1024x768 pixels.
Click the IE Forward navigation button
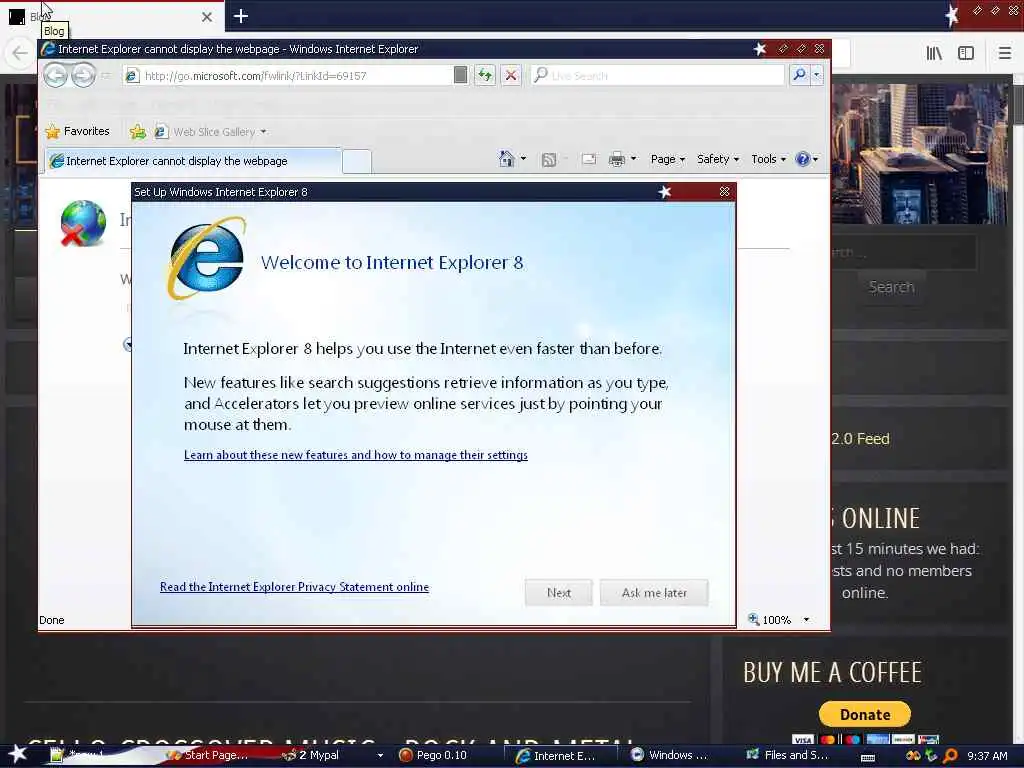[x=83, y=75]
